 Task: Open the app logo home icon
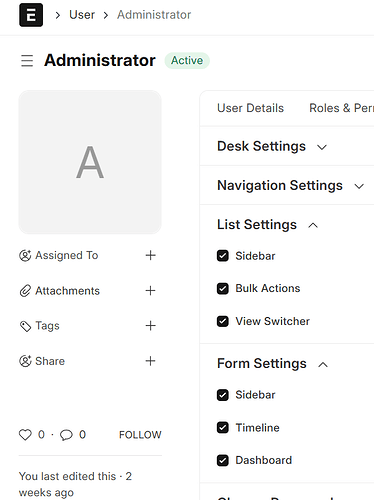pos(31,15)
